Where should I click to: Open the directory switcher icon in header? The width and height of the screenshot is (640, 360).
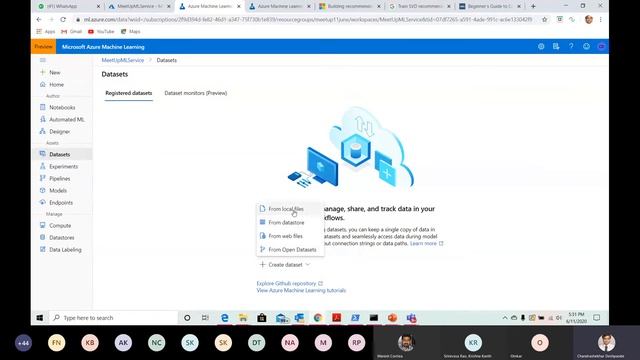click(x=556, y=47)
